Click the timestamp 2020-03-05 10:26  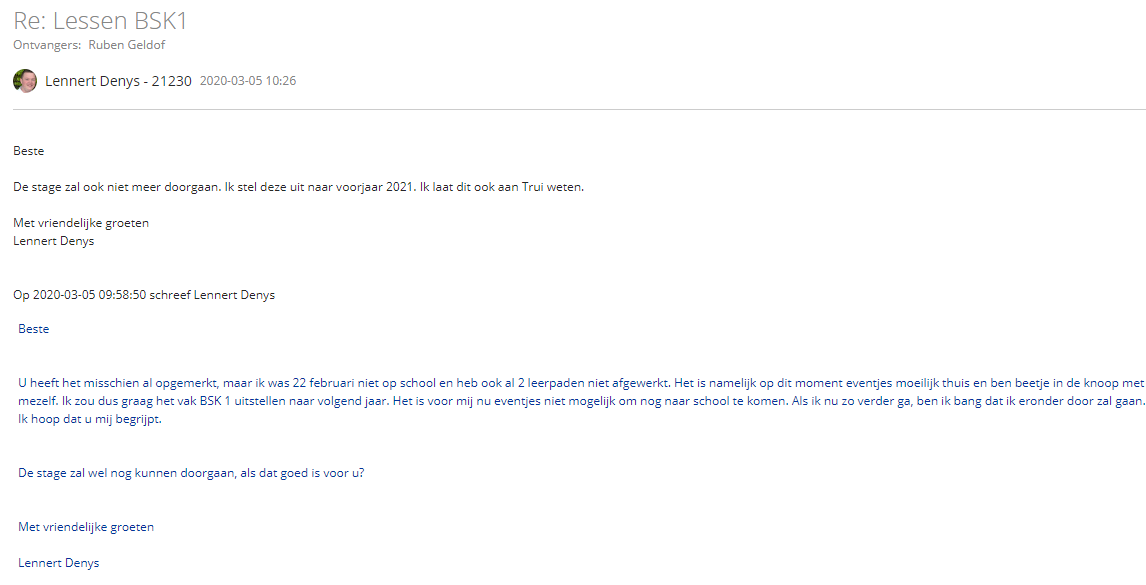point(248,81)
